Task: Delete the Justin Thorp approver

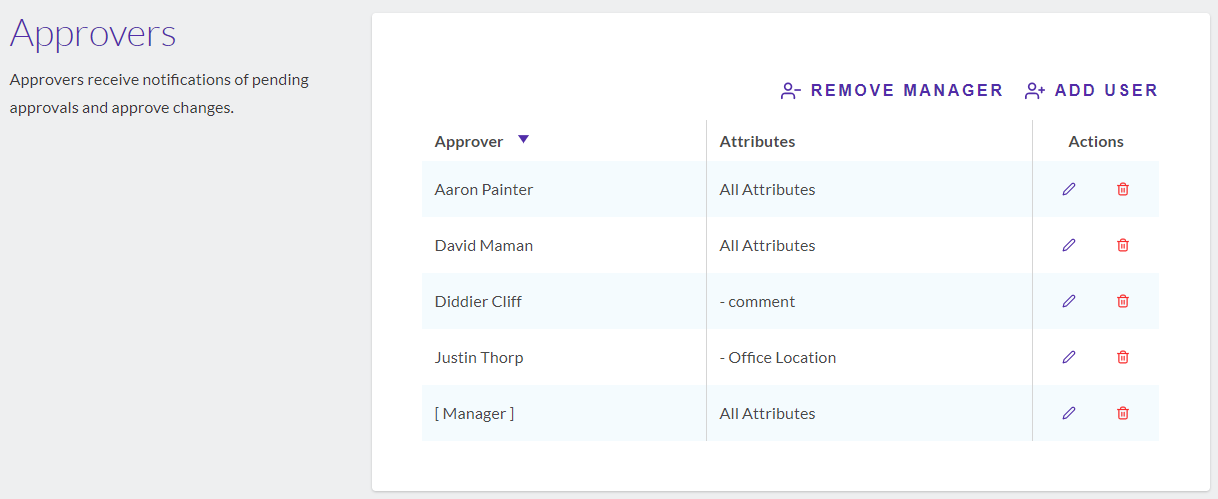Action: click(1123, 357)
